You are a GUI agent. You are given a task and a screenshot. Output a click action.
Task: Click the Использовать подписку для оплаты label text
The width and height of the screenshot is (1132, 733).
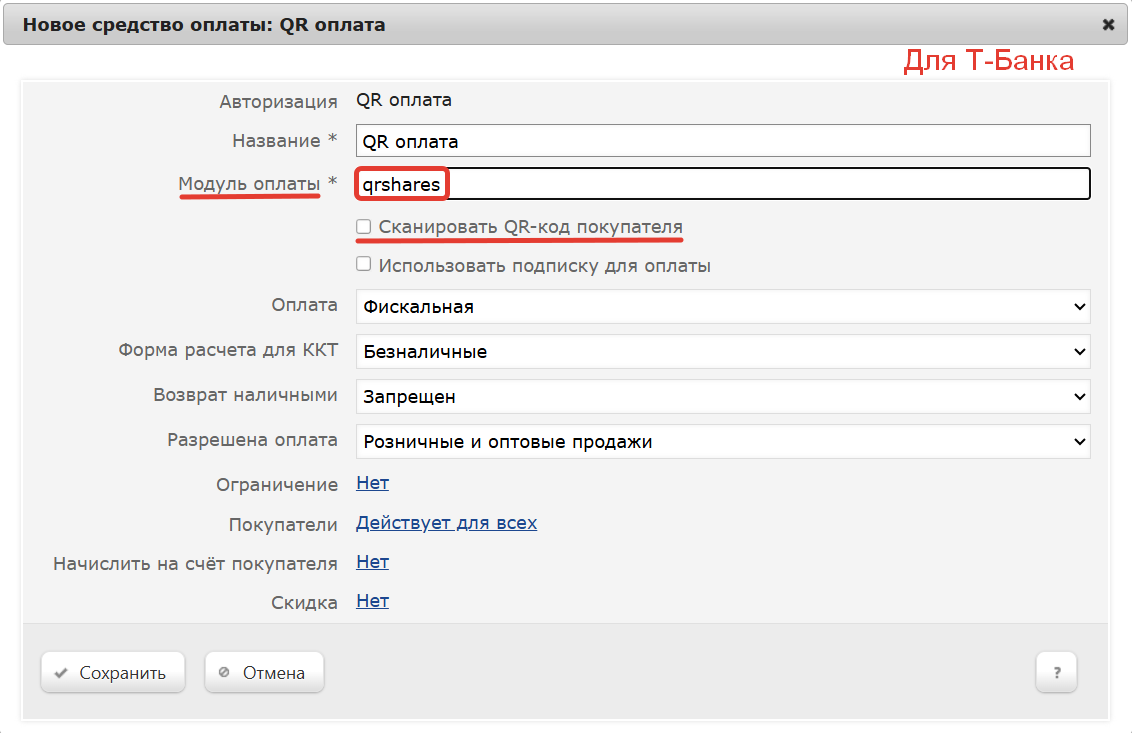coord(544,266)
